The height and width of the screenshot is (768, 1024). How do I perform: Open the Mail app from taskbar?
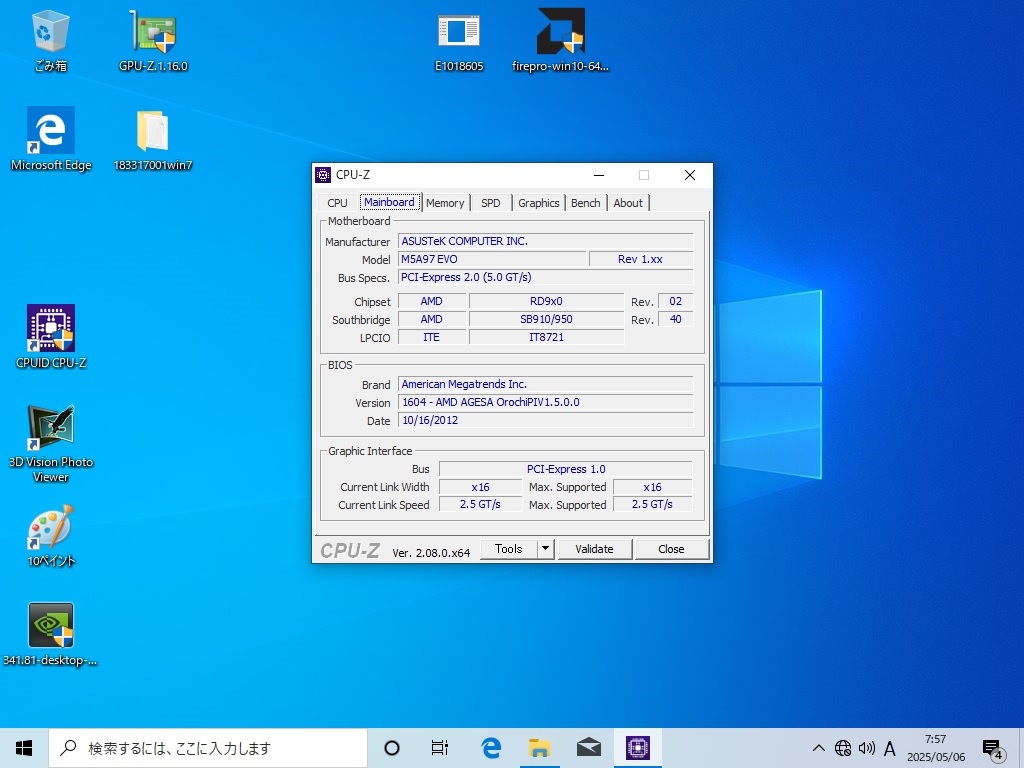588,748
